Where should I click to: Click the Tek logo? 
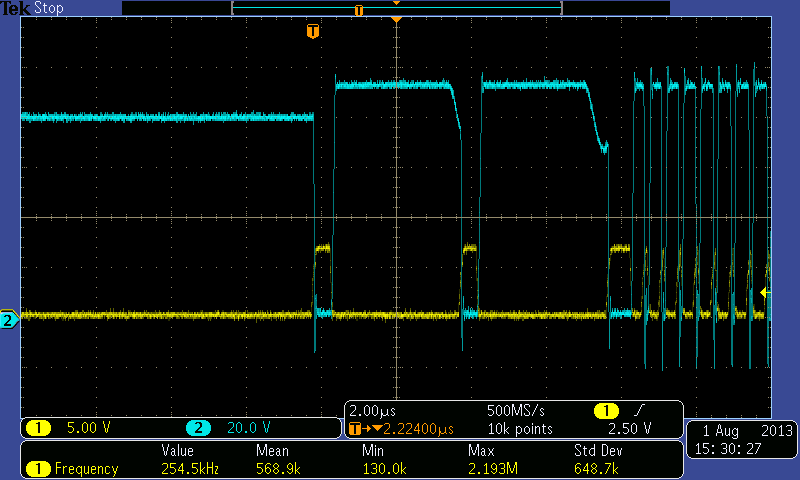point(15,8)
